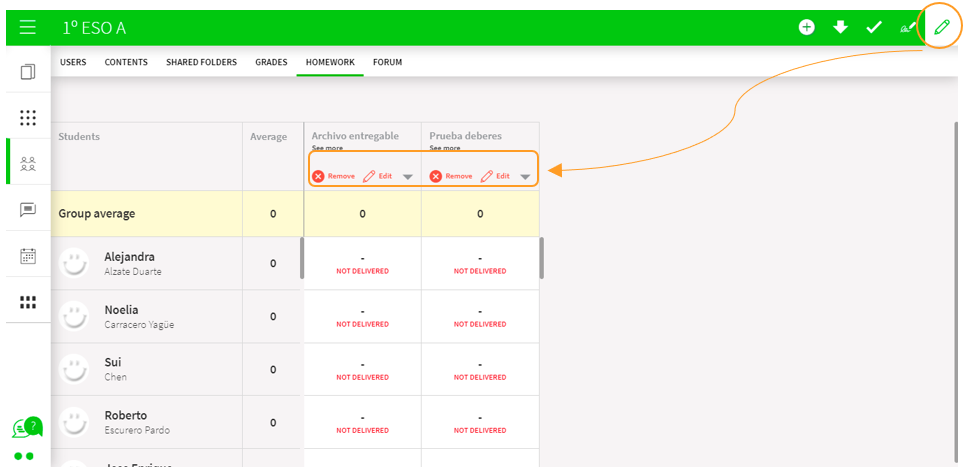Open the hamburger menu
968x474 pixels.
28,28
